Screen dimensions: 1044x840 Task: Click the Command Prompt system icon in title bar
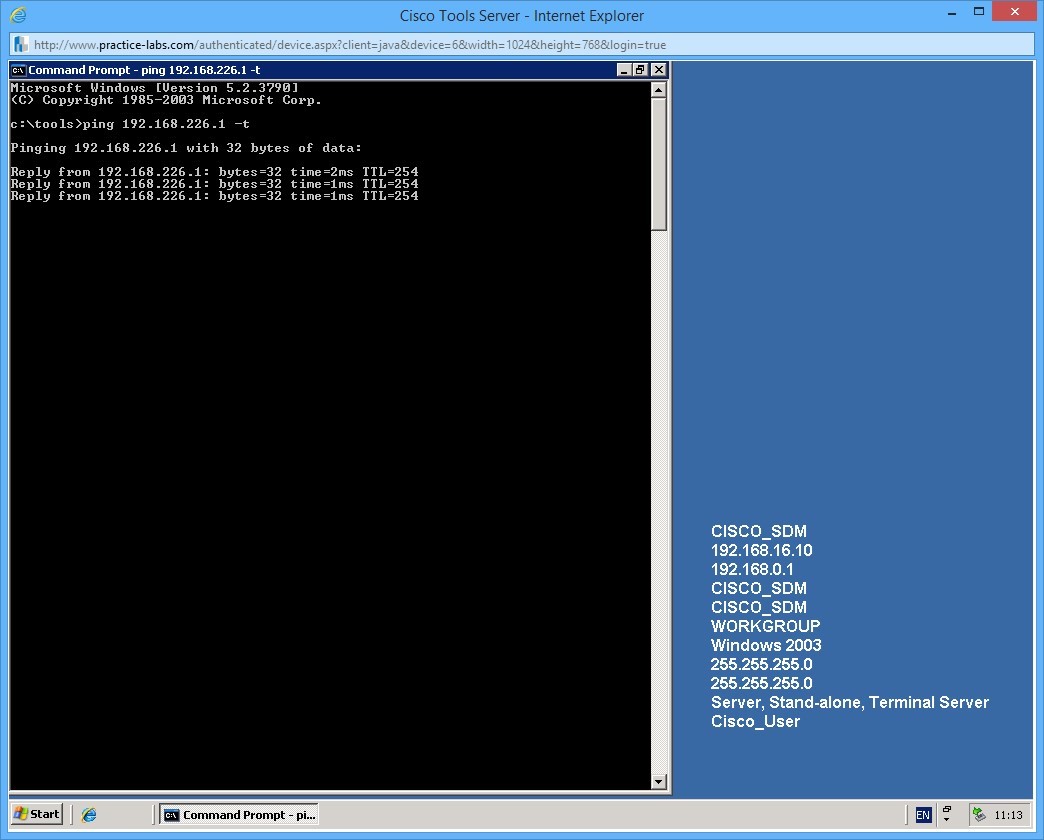pyautogui.click(x=16, y=70)
